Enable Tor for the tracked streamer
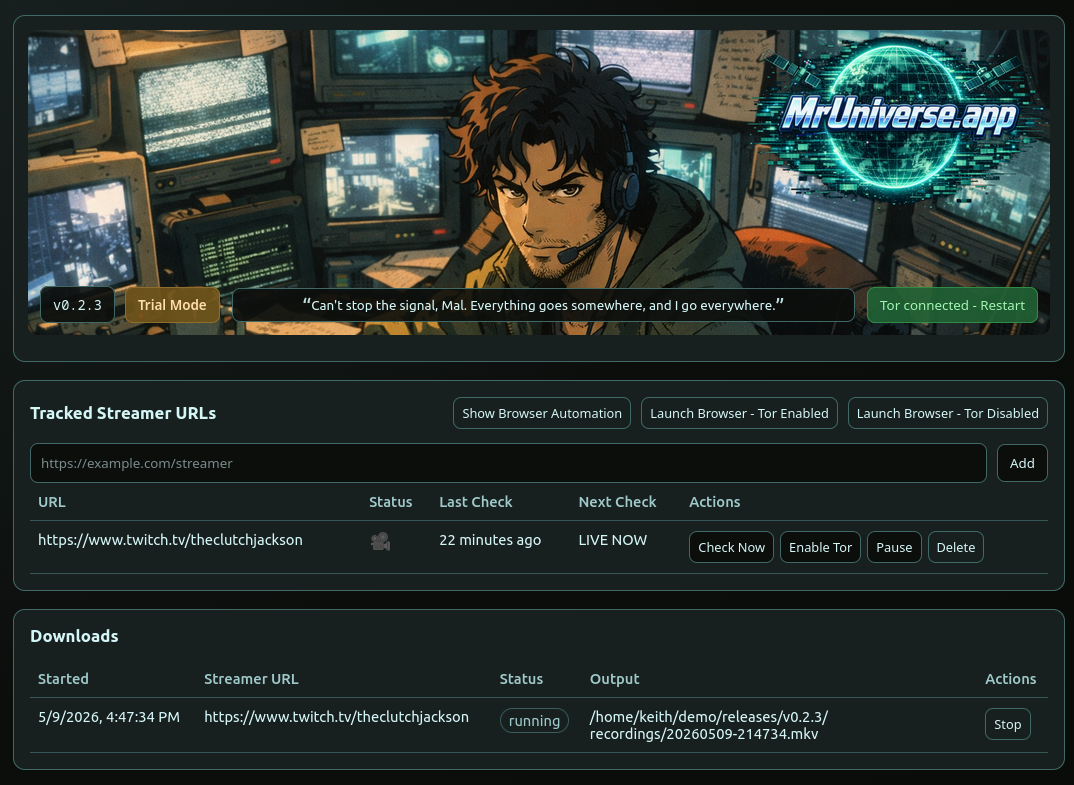 820,547
